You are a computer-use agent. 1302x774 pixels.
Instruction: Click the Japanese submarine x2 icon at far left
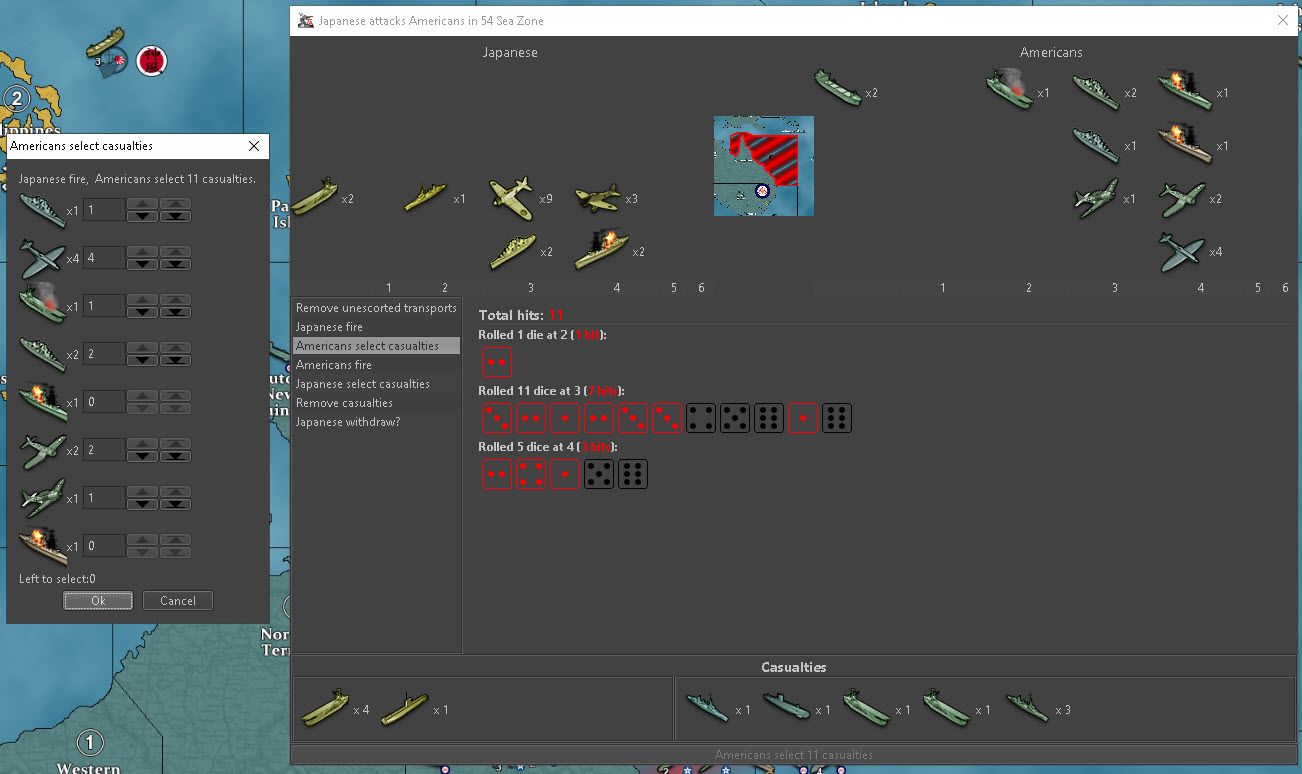(314, 198)
